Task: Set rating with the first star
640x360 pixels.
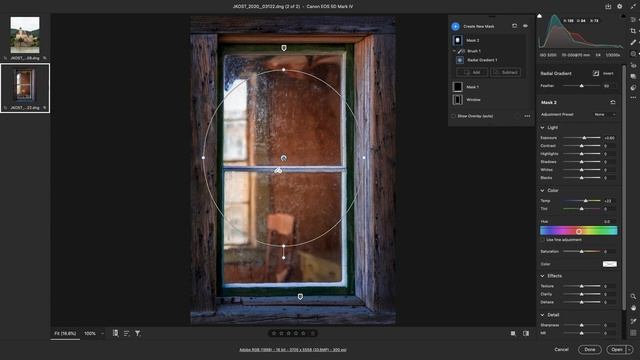Action: point(274,333)
